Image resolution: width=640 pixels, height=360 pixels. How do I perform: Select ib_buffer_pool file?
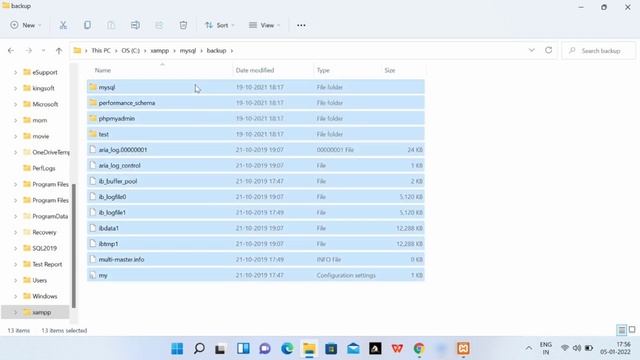(256, 181)
